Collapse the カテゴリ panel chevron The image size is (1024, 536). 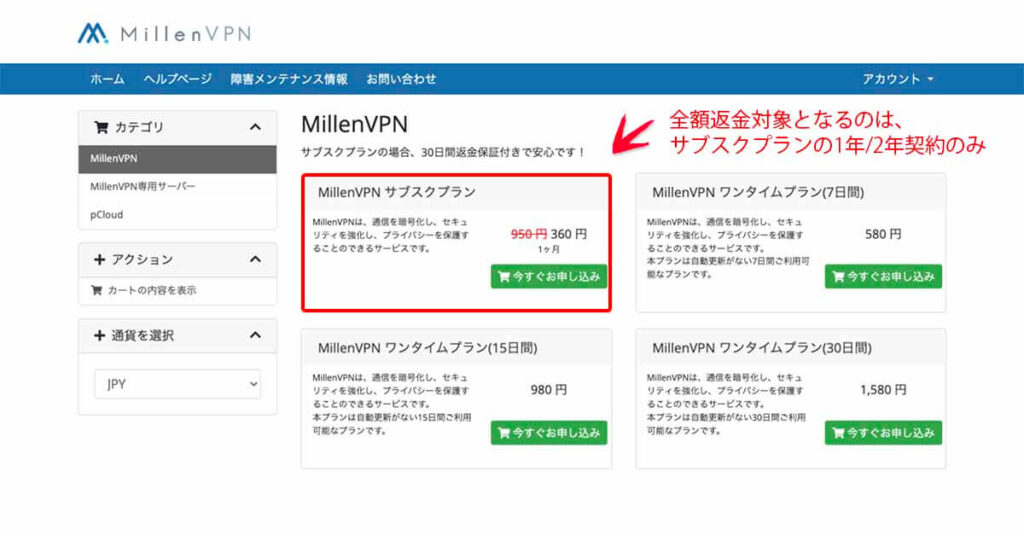tap(255, 127)
